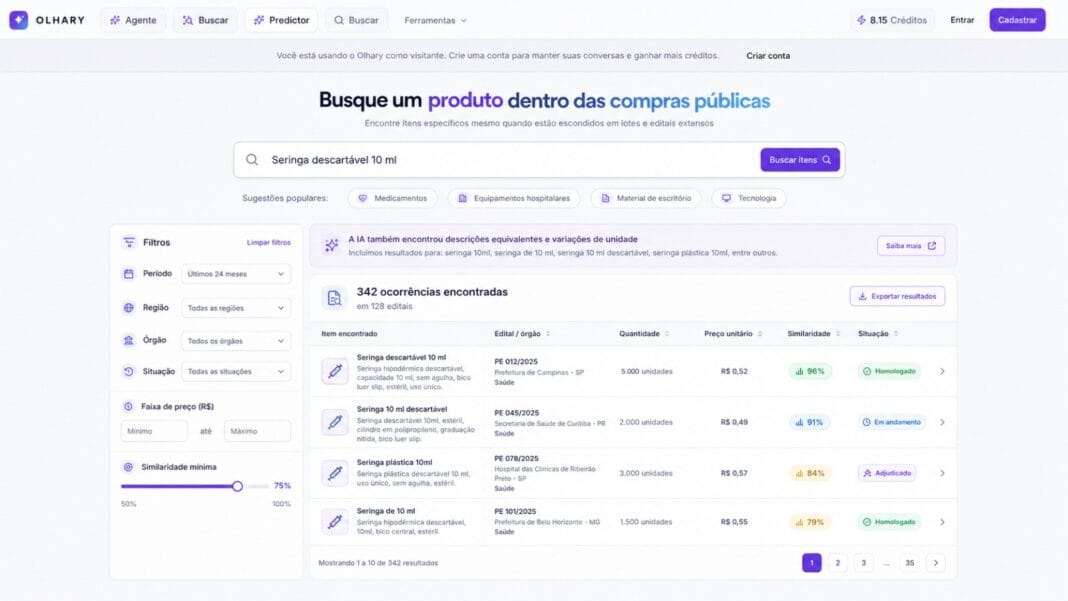Select the Equipamentos hospitalares suggestion
Screen dimensions: 1068x601
(514, 198)
